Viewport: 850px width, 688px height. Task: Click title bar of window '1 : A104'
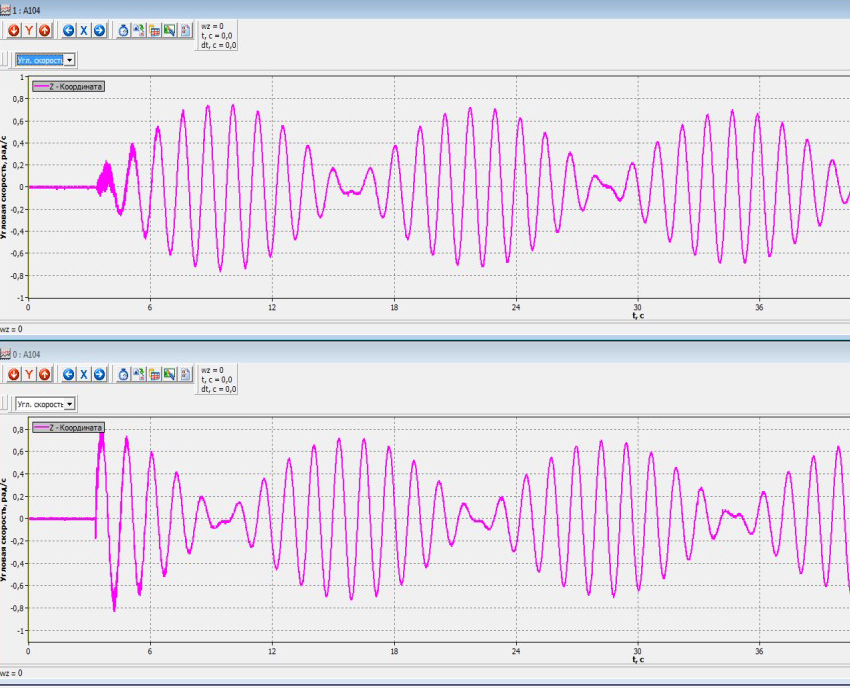point(400,8)
